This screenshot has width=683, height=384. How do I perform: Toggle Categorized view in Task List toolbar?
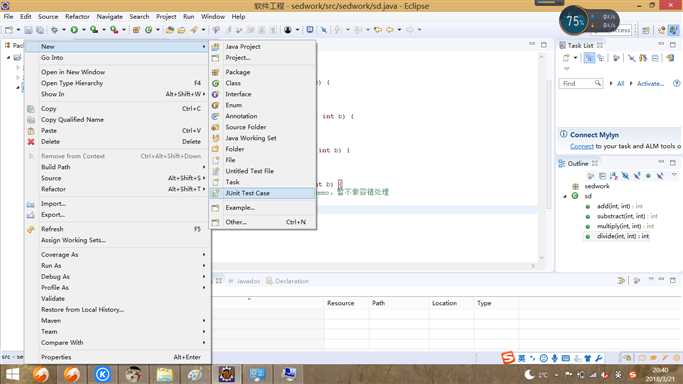[x=589, y=58]
